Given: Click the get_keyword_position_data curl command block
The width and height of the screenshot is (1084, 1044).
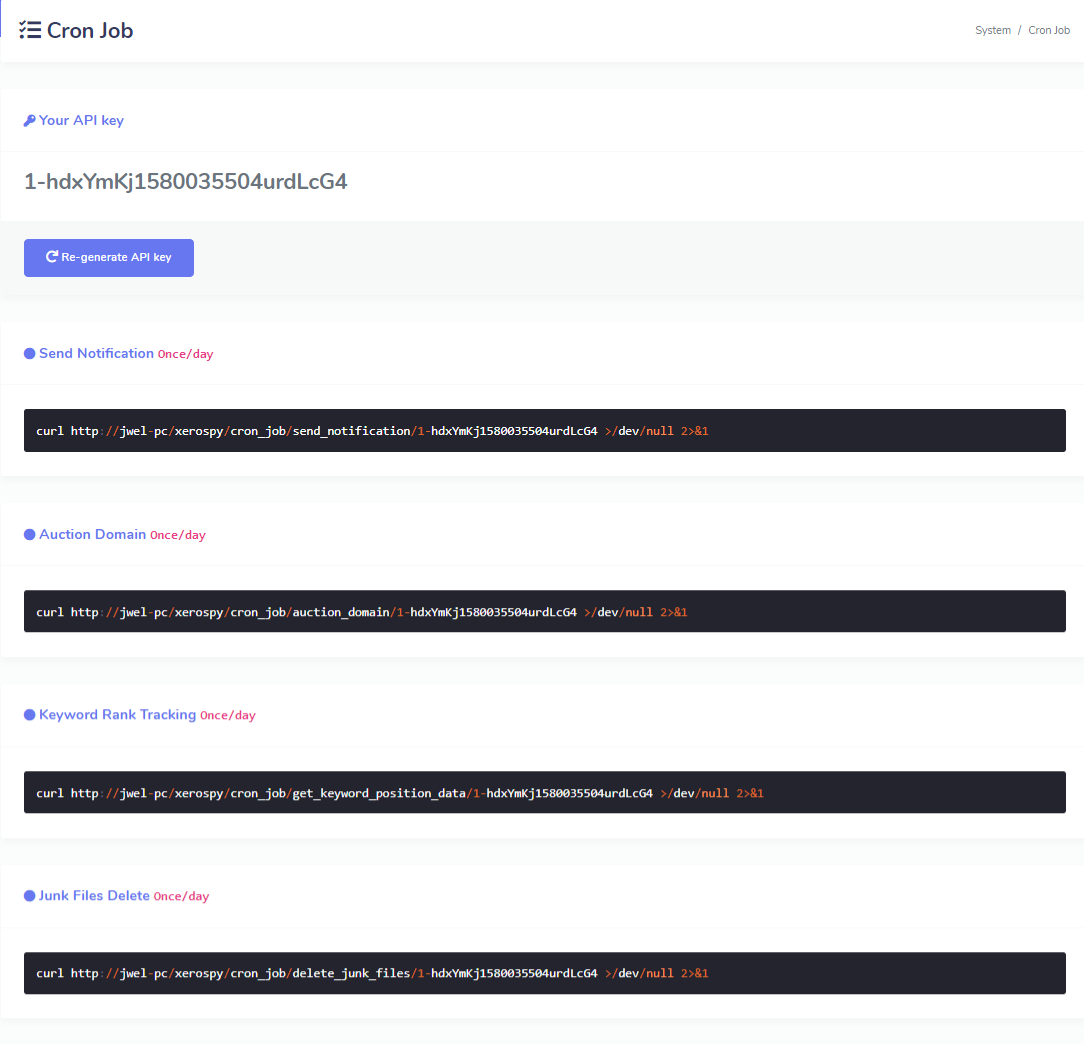Looking at the screenshot, I should pos(544,793).
